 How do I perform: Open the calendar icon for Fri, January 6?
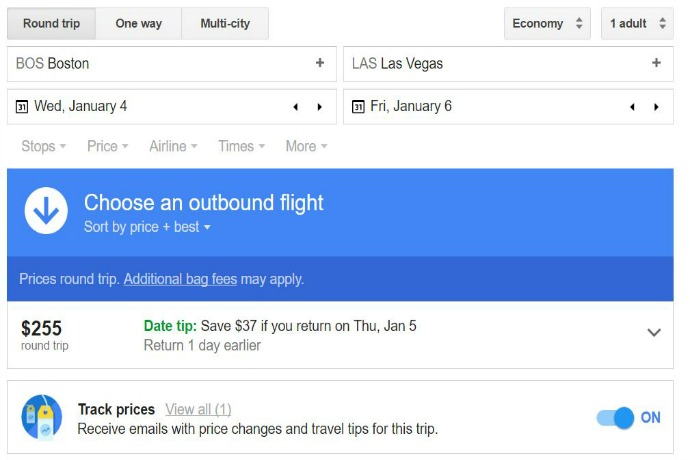point(358,107)
